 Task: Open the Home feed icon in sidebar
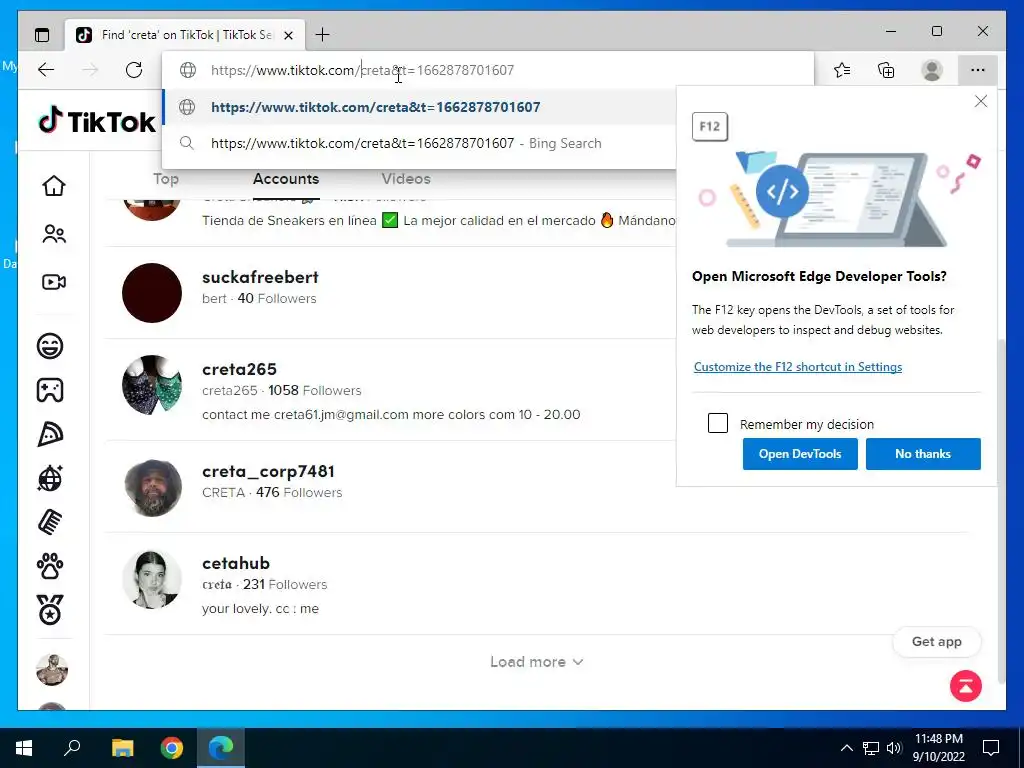(x=54, y=185)
